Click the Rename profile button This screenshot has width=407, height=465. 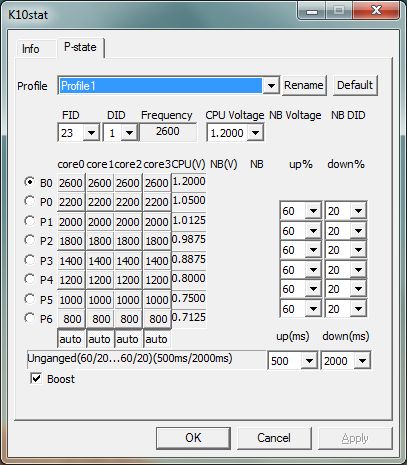tap(304, 85)
